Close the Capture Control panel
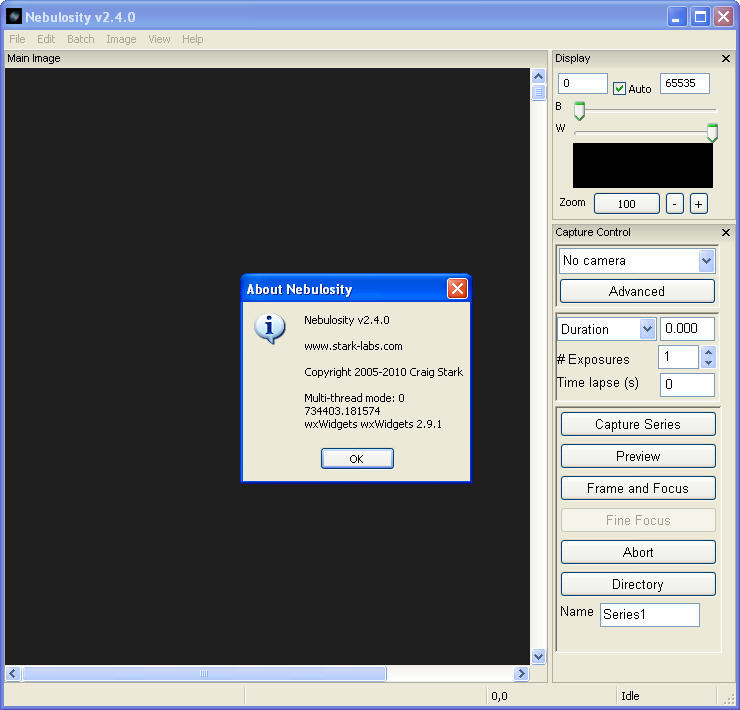This screenshot has width=740, height=710. click(726, 232)
